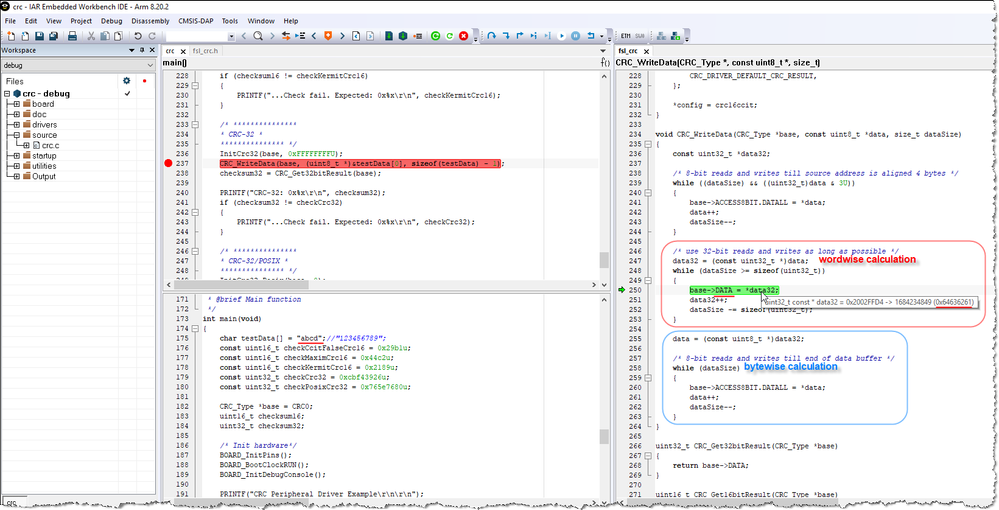
Task: Click the configuration gear column header
Action: pos(127,81)
